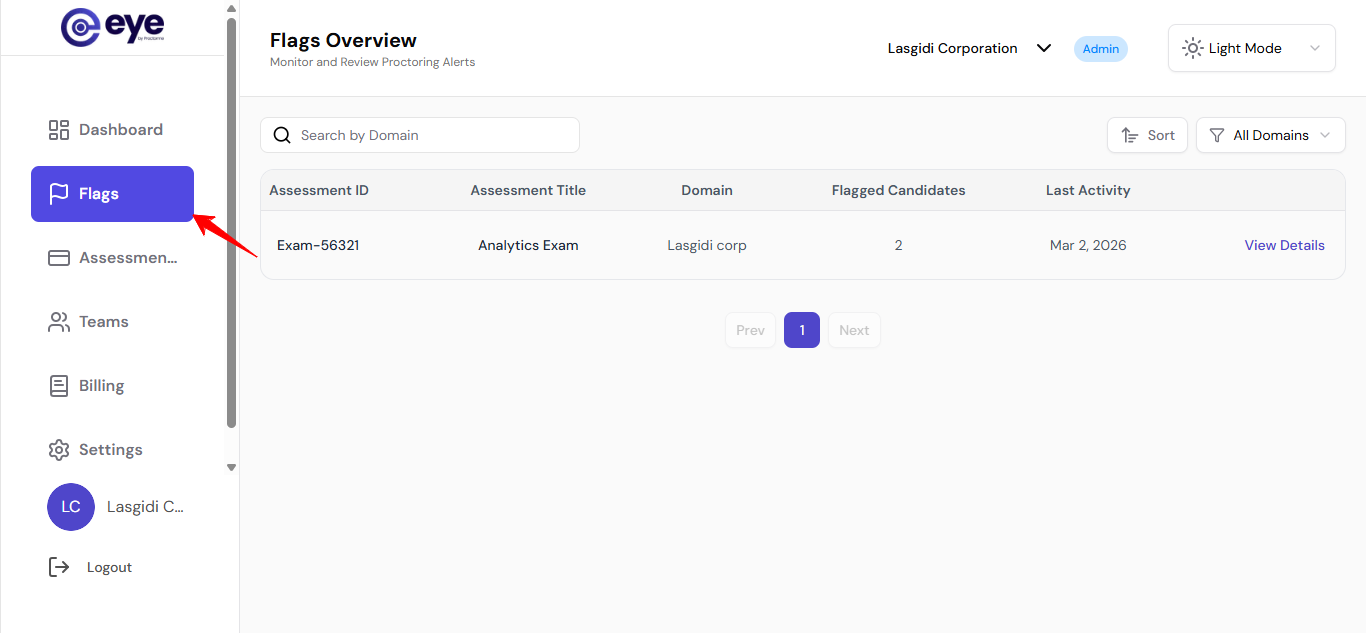The height and width of the screenshot is (633, 1366).
Task: Select page 1 in pagination
Action: pos(802,330)
